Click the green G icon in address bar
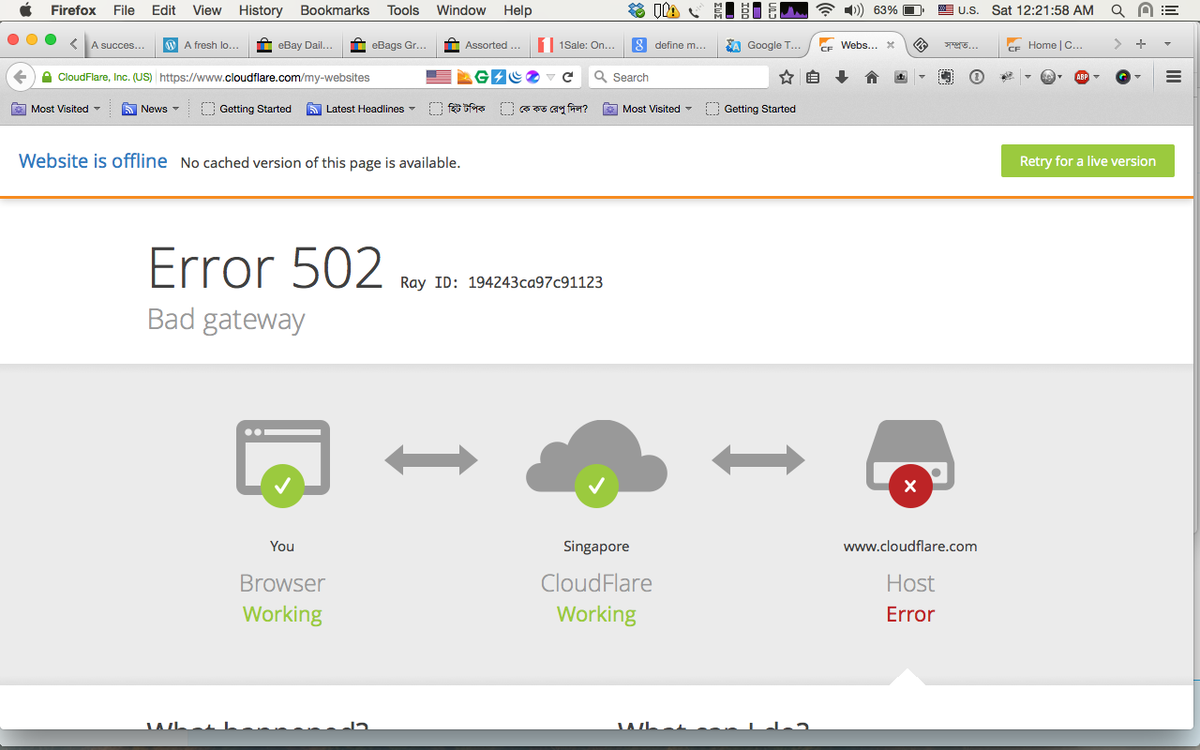Image resolution: width=1200 pixels, height=750 pixels. [482, 77]
